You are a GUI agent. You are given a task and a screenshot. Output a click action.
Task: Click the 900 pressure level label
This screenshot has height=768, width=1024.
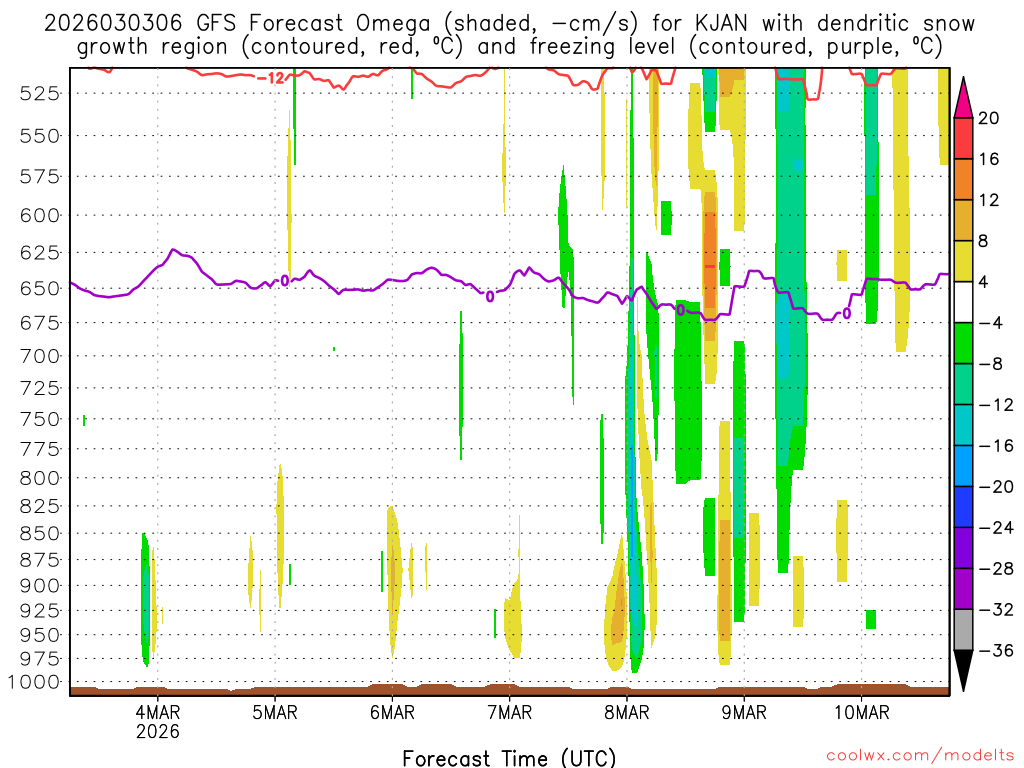coord(39,586)
